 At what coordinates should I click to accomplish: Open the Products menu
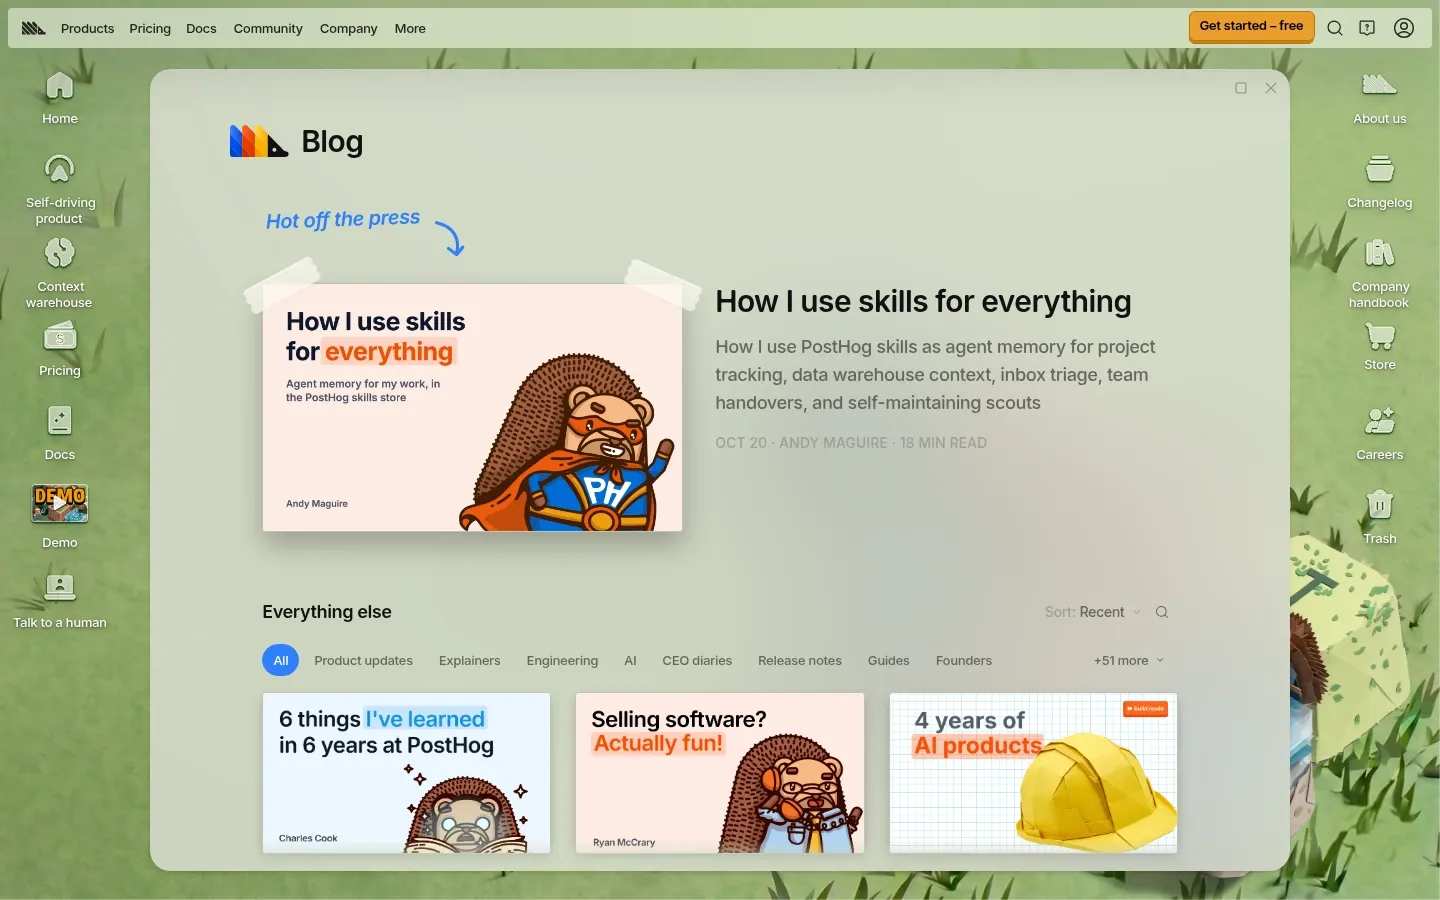coord(87,28)
